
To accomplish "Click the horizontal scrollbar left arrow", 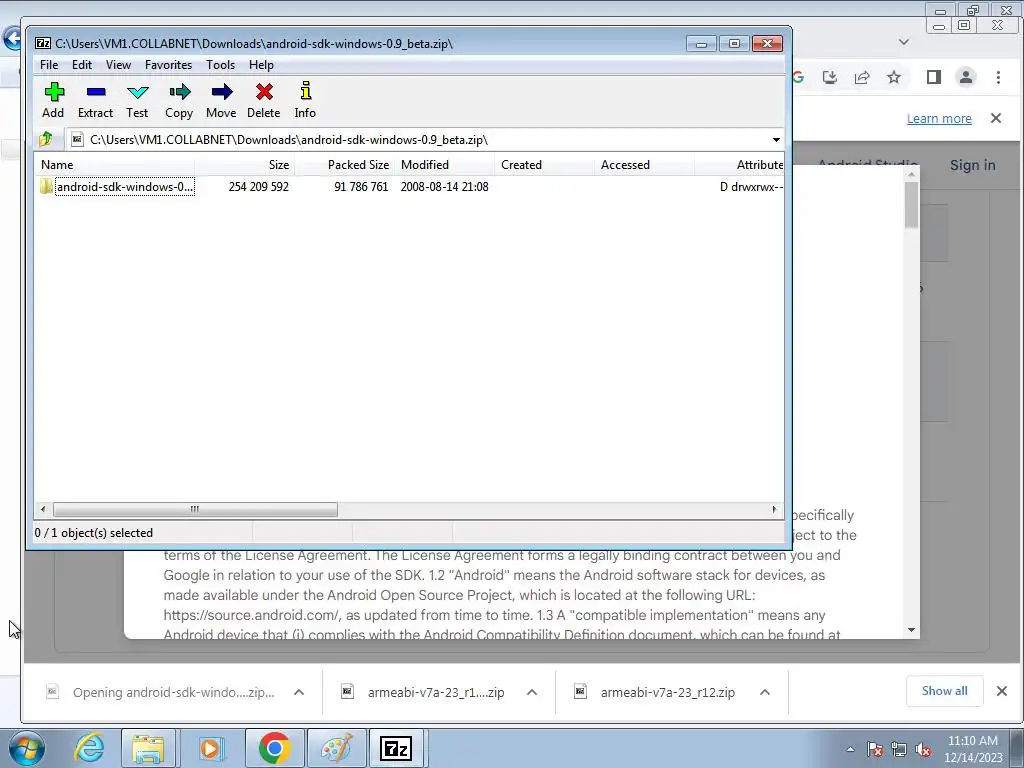I will click(x=43, y=509).
